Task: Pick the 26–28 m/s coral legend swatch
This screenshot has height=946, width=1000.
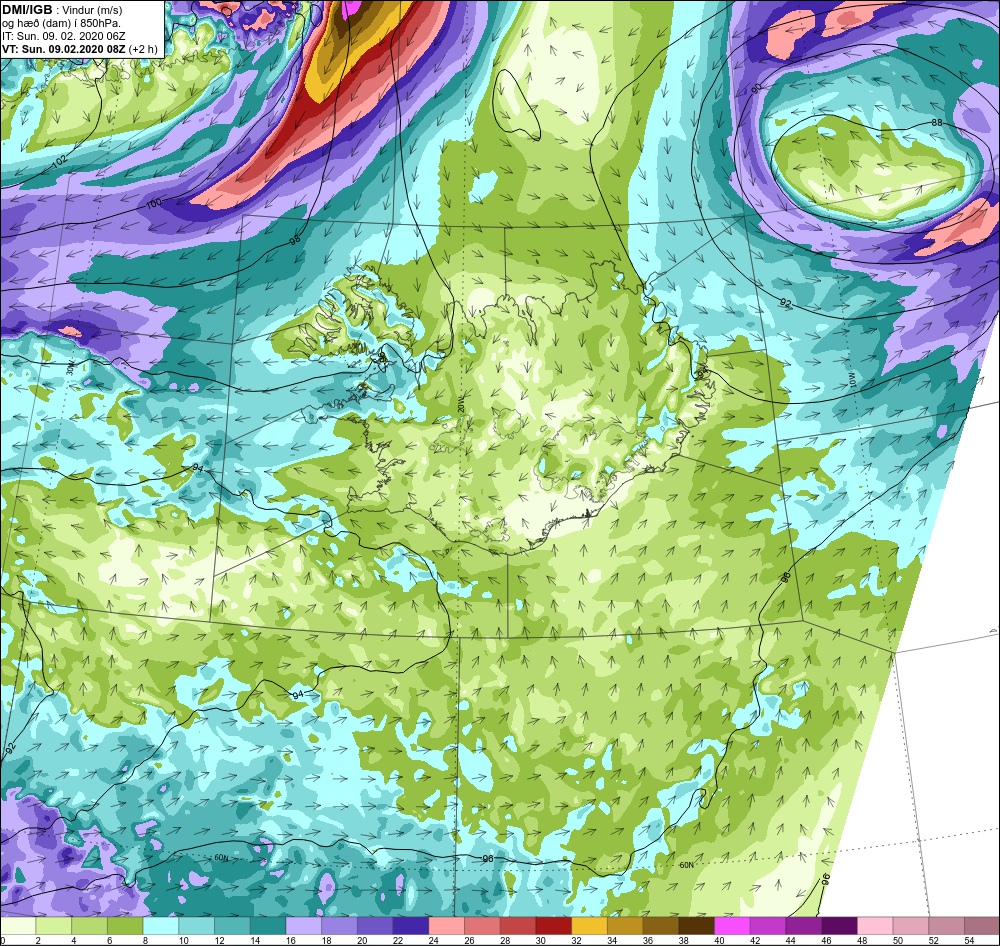Action: [482, 927]
